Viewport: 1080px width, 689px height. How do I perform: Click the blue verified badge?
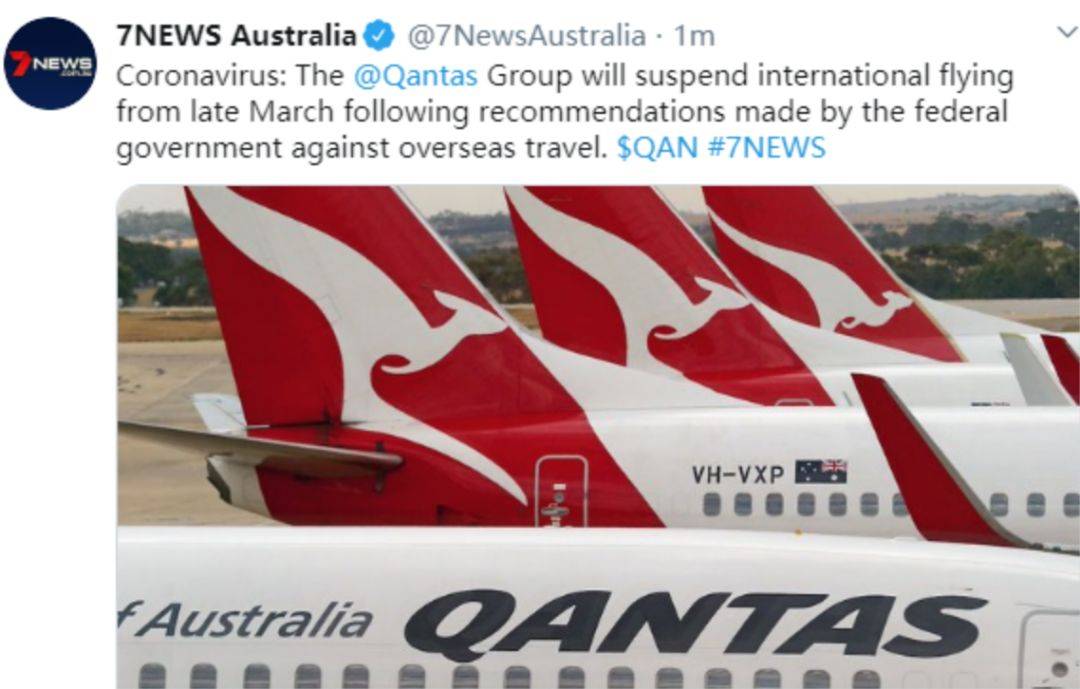coord(378,36)
